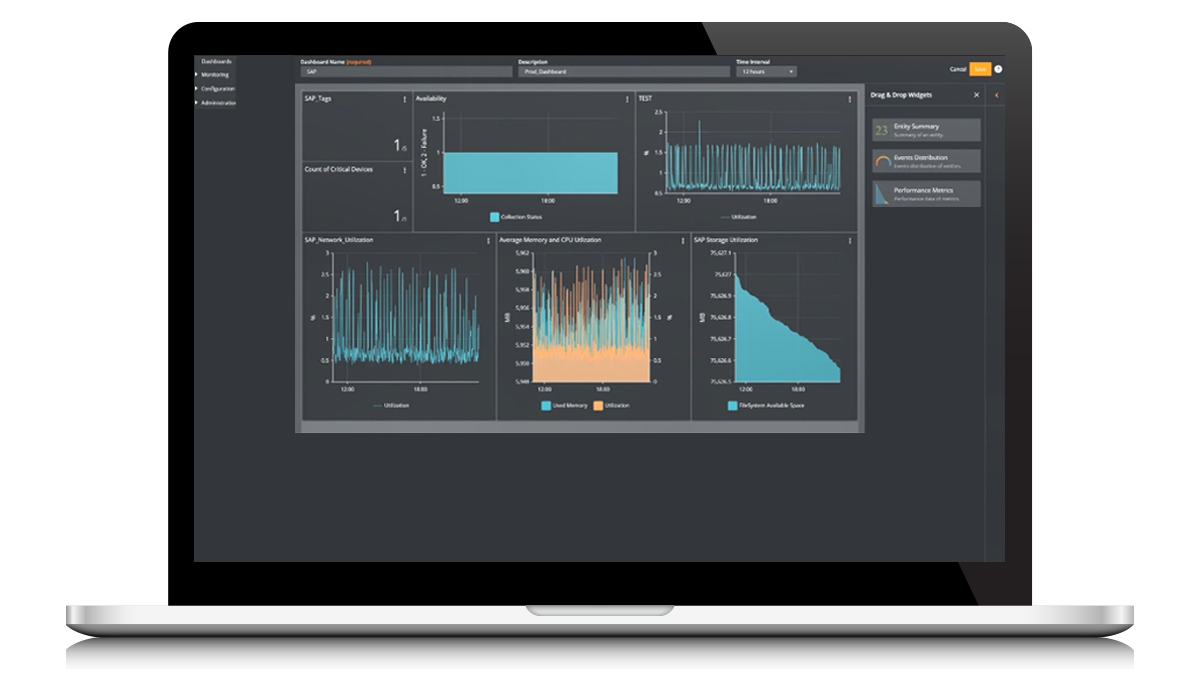1200x690 pixels.
Task: Open the TEST widget options menu
Action: click(850, 99)
